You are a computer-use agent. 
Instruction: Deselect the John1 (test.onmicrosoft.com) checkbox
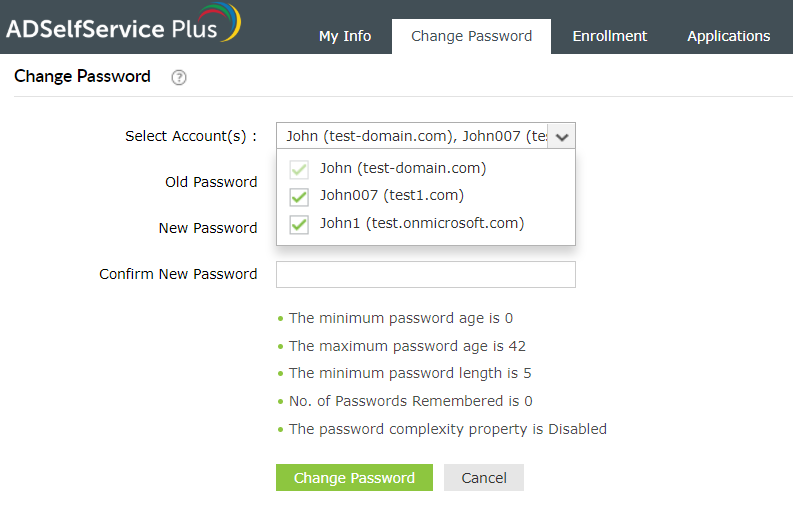[299, 224]
